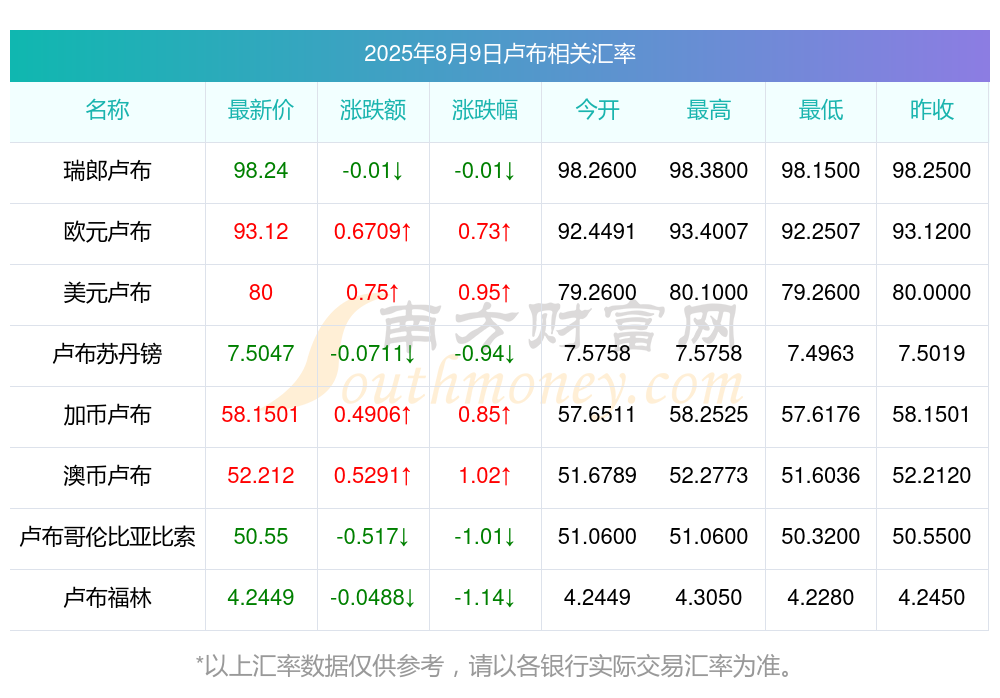This screenshot has width=1000, height=698.
Task: Click the low value '7.4963'
Action: tap(820, 353)
